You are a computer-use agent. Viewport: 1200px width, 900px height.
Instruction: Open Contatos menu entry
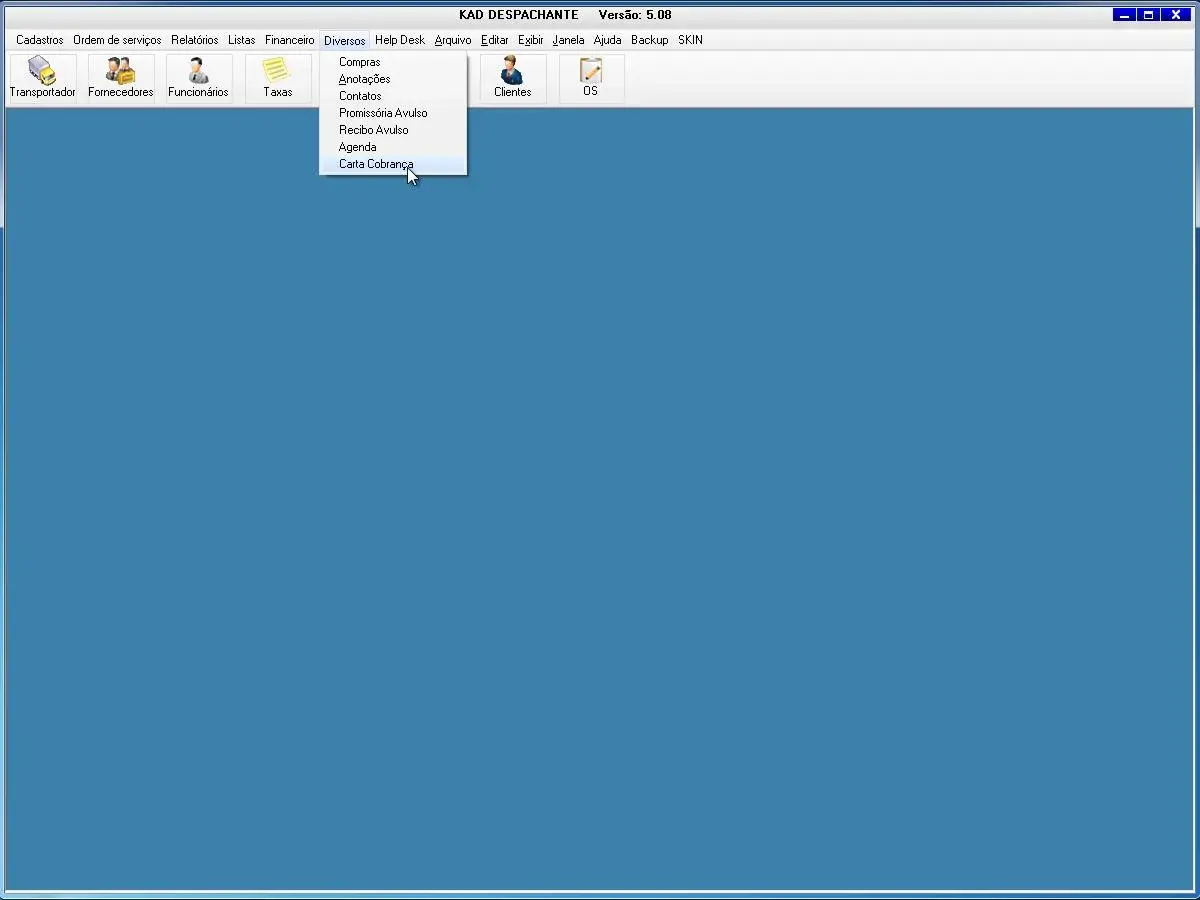pos(360,96)
